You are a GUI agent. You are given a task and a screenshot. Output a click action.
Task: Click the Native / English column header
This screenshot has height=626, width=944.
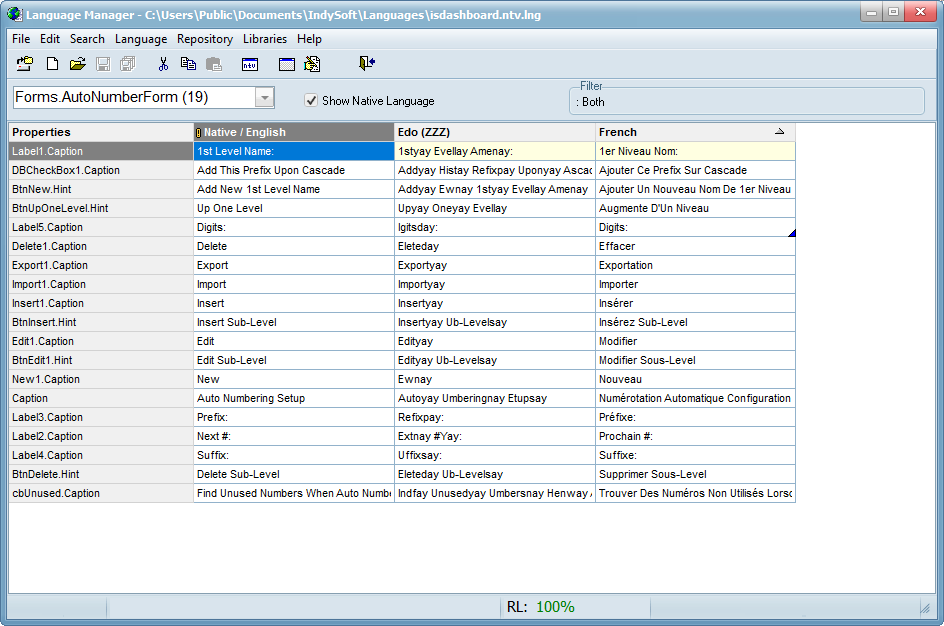click(294, 132)
